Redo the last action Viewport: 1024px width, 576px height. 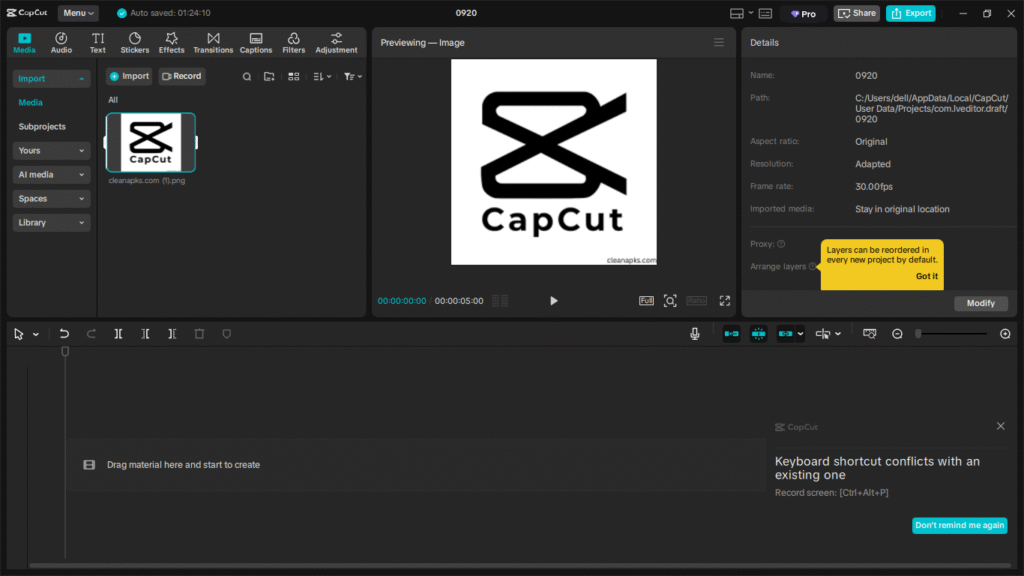[x=91, y=334]
